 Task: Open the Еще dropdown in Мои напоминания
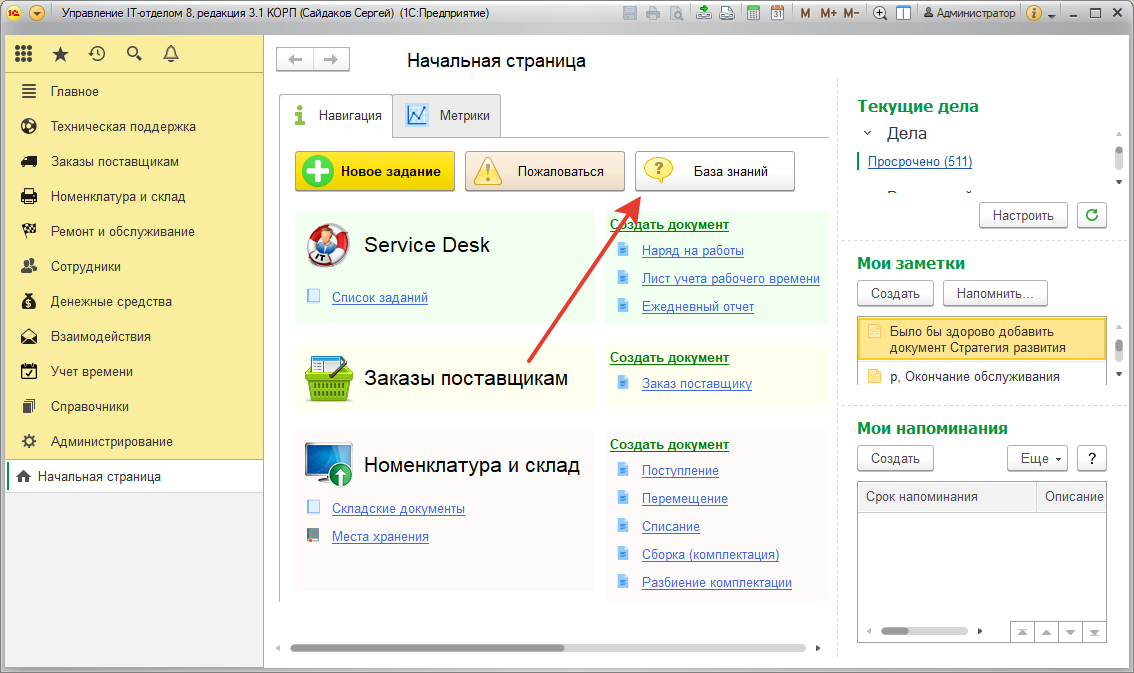1038,458
